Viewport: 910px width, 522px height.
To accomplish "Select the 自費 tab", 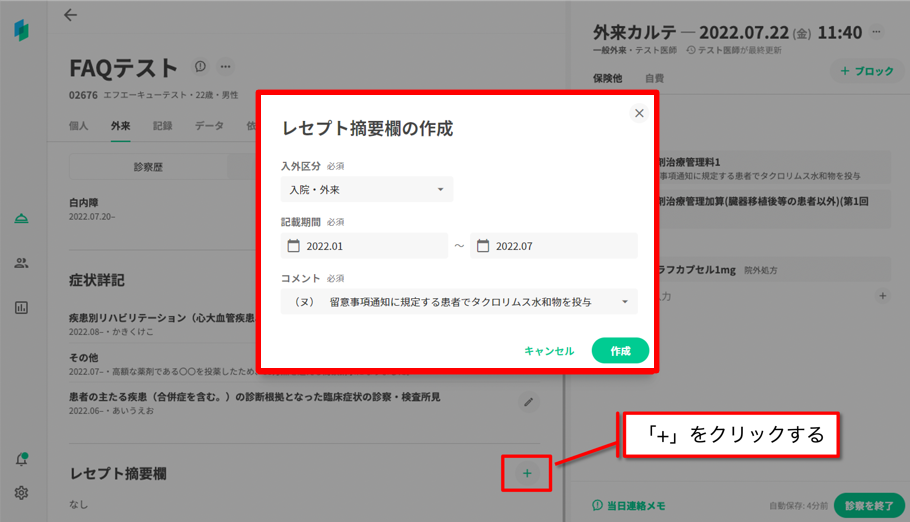I will coord(655,78).
